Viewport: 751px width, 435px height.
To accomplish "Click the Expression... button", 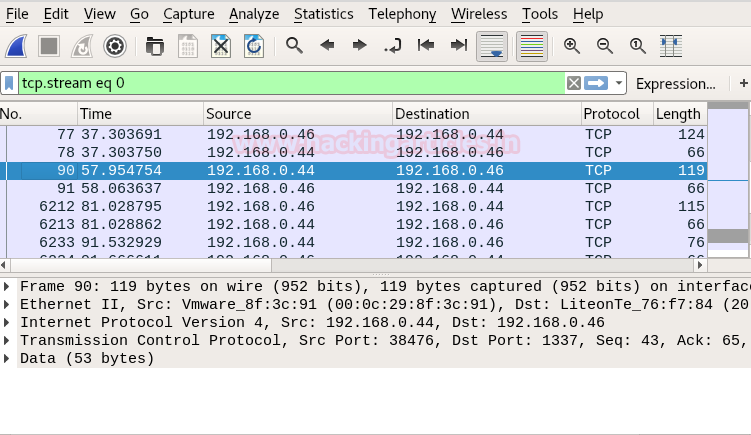I will tap(676, 83).
